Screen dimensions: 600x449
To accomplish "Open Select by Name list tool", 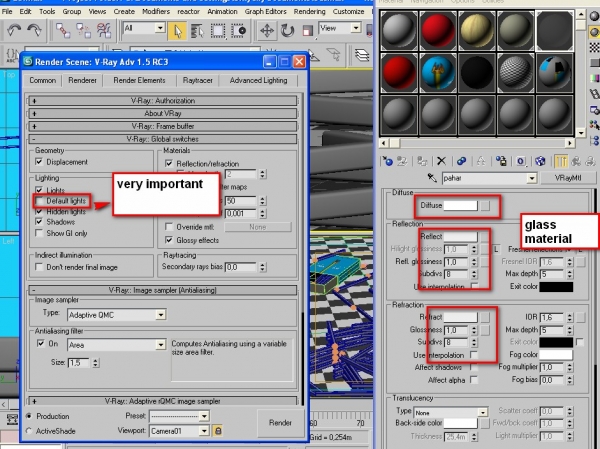I will 197,31.
